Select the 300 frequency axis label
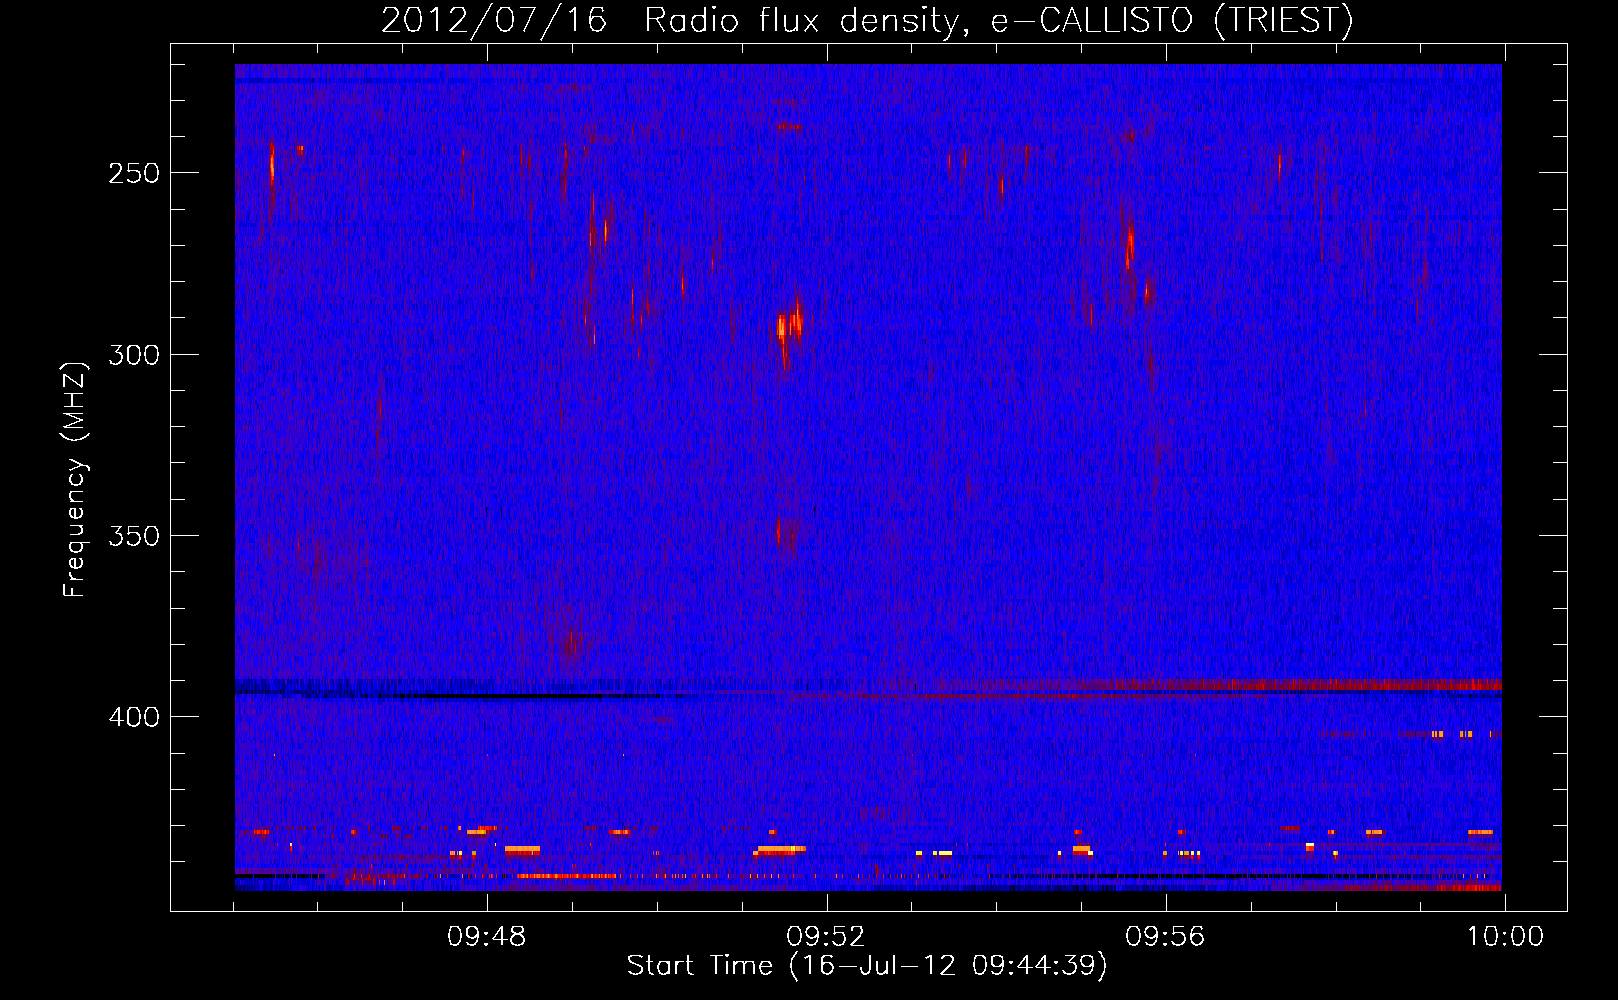Viewport: 1618px width, 1000px height. coord(134,355)
